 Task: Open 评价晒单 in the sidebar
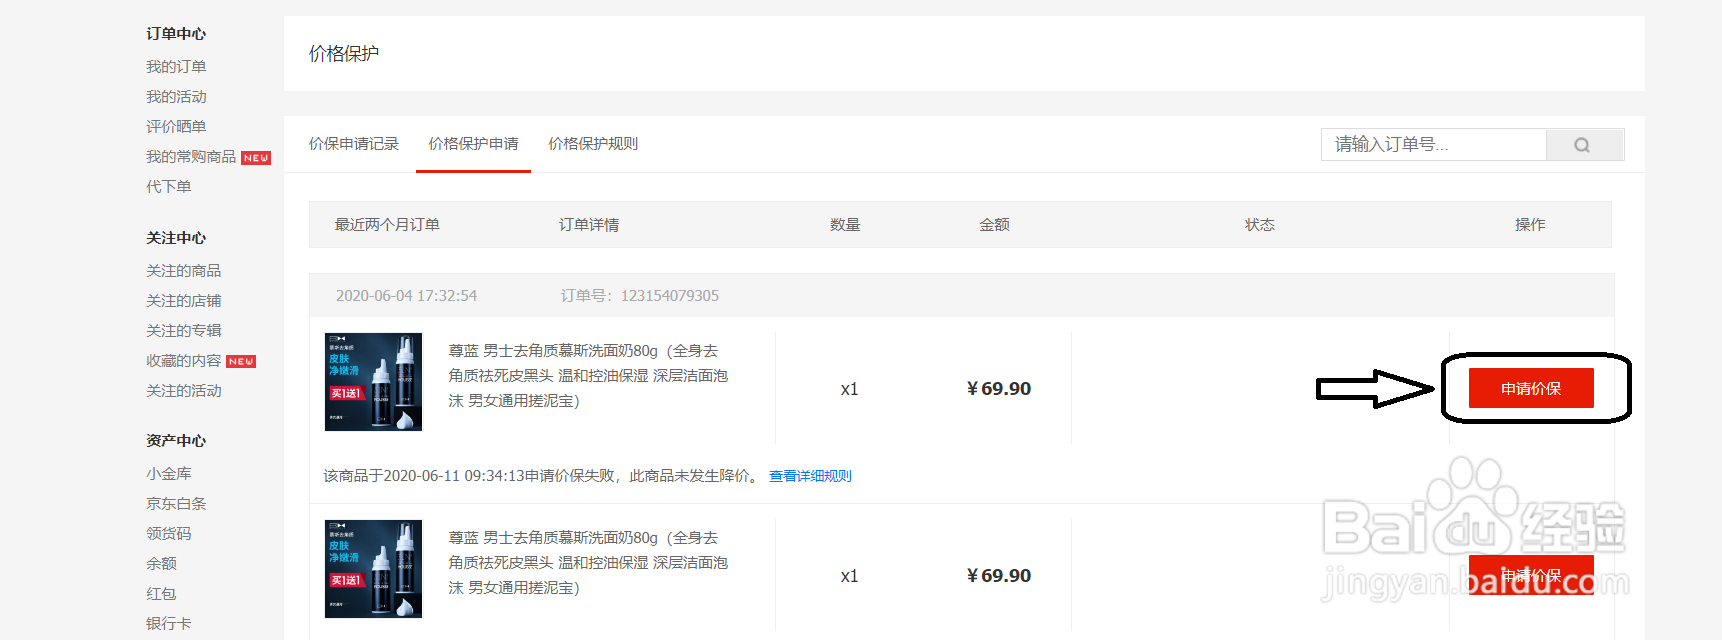click(176, 127)
